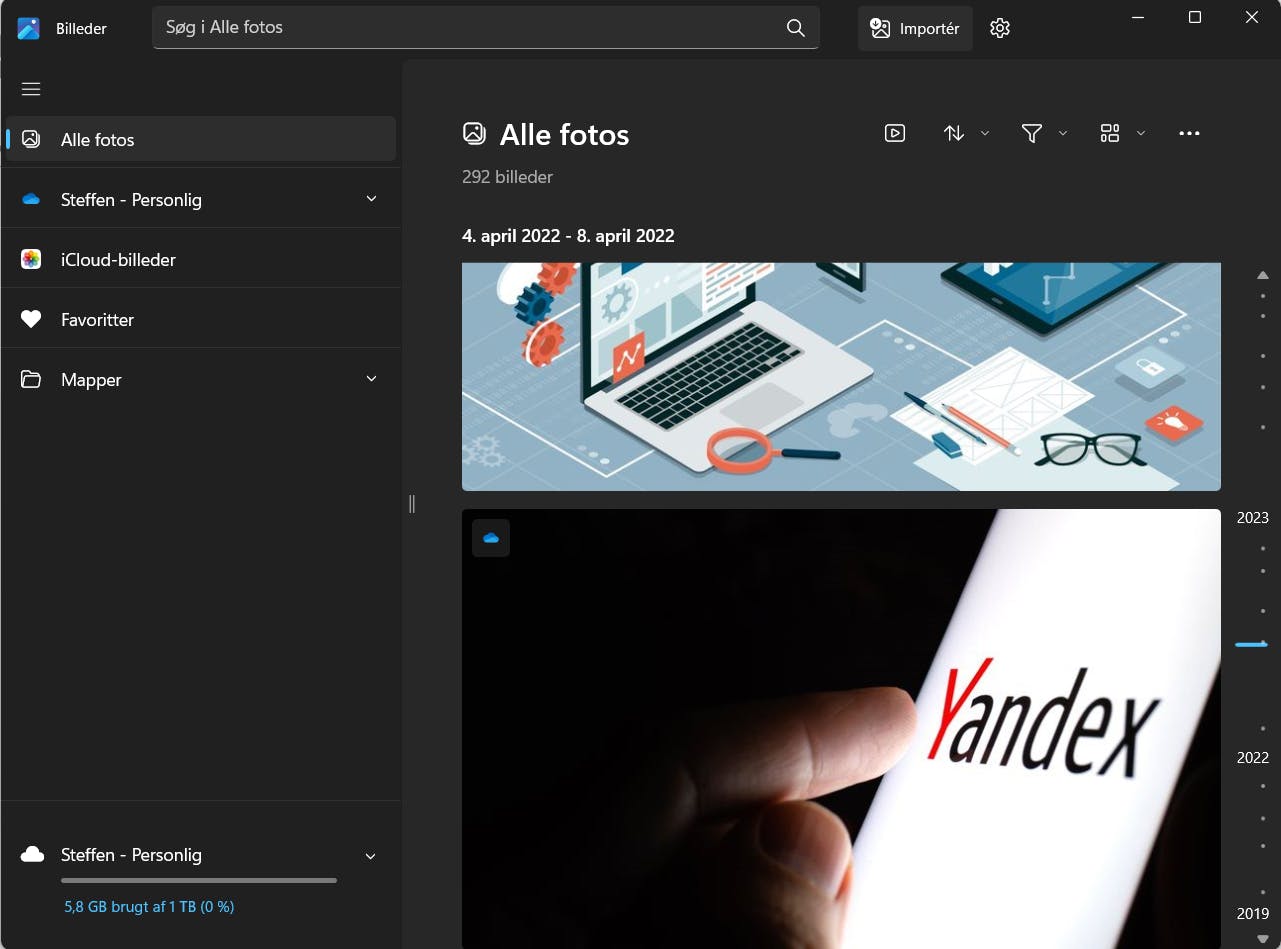Click the Importér button
The image size is (1281, 949).
(915, 28)
